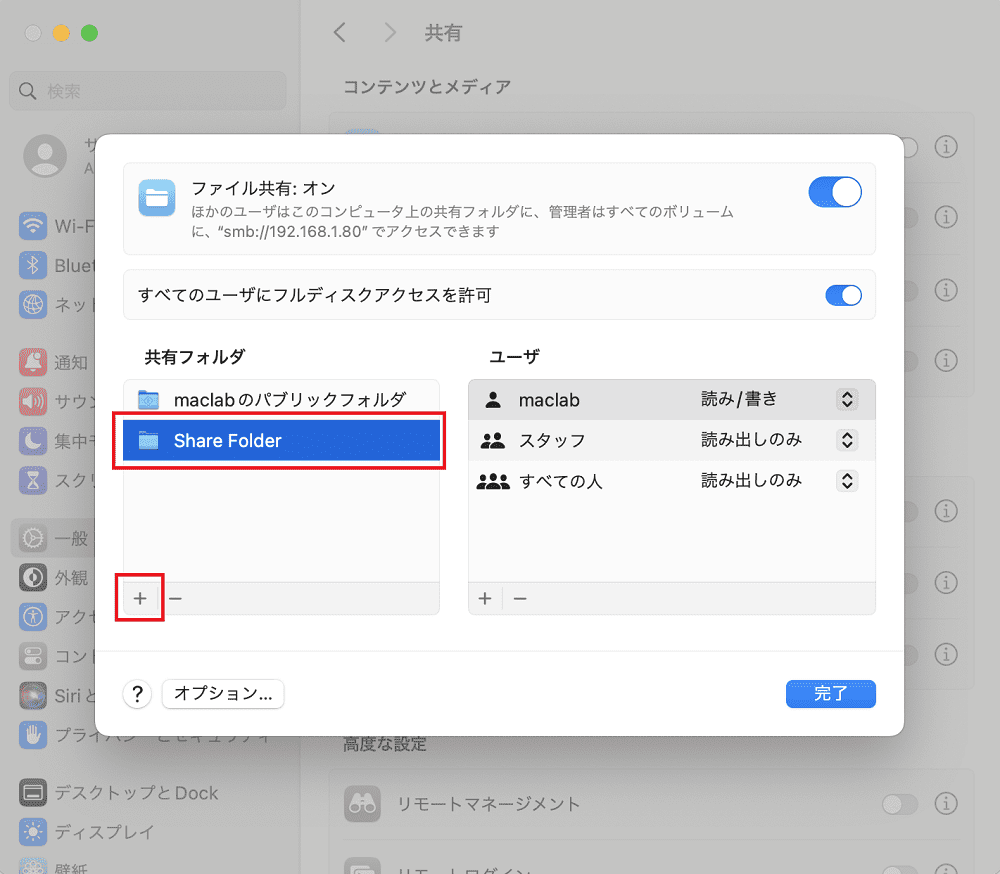The image size is (1000, 874).
Task: Open デスクトップとDock in sidebar
Action: (x=119, y=793)
